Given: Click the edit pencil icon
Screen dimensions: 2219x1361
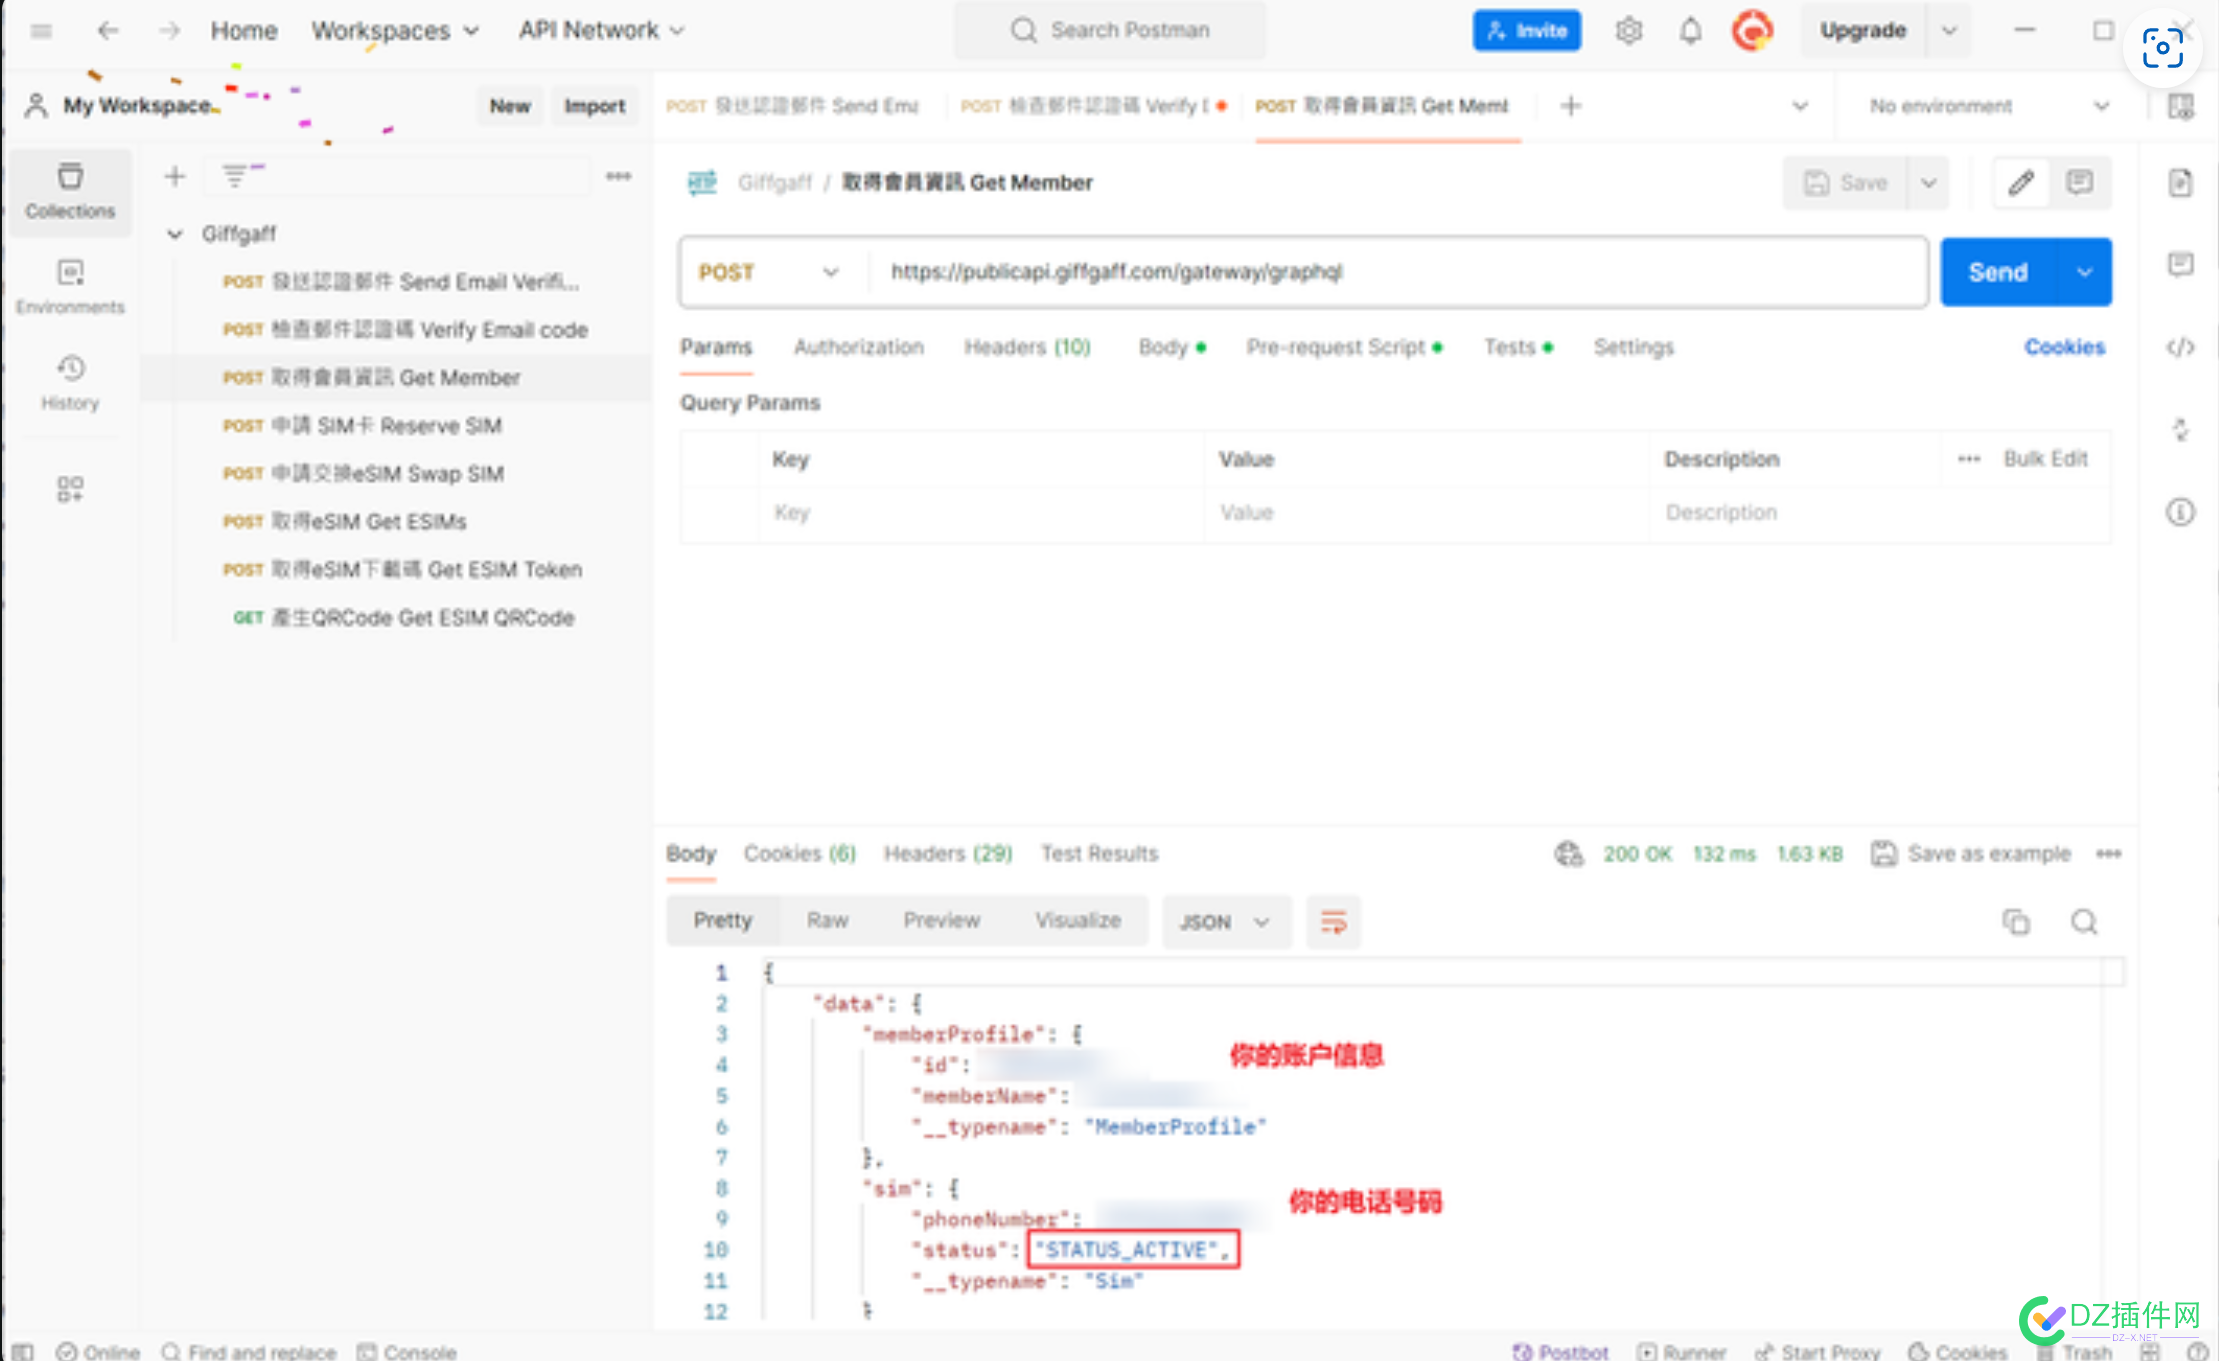Looking at the screenshot, I should tap(2021, 183).
